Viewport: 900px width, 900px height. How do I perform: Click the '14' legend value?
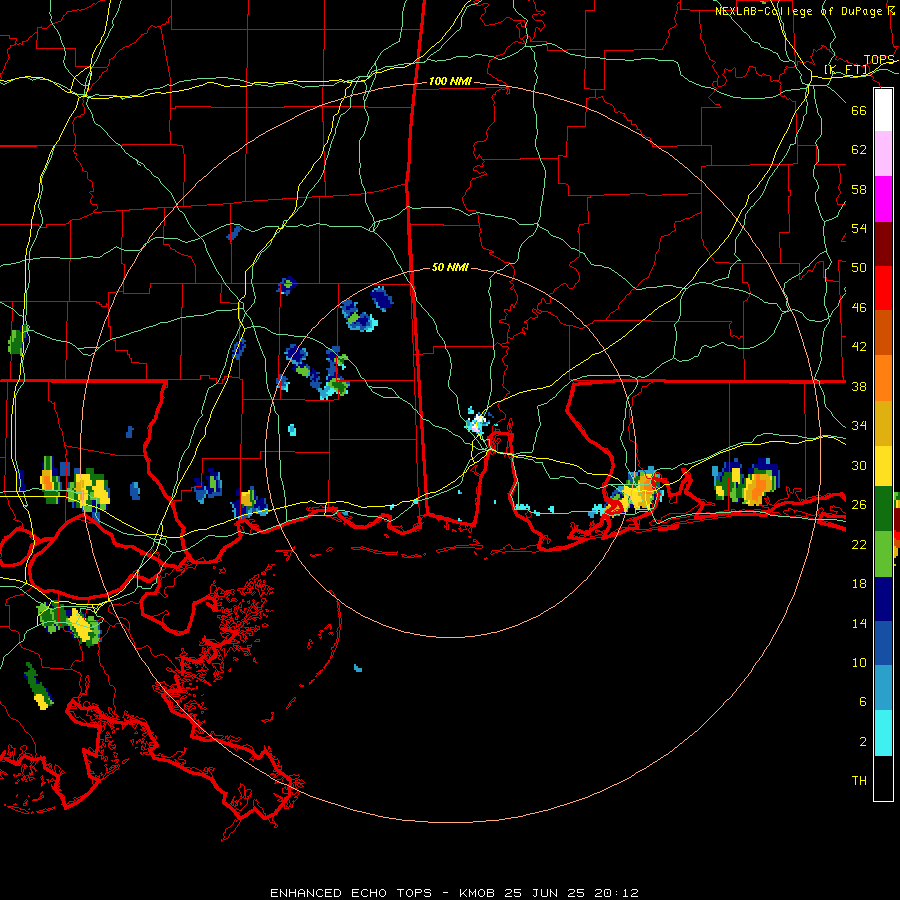click(x=859, y=623)
